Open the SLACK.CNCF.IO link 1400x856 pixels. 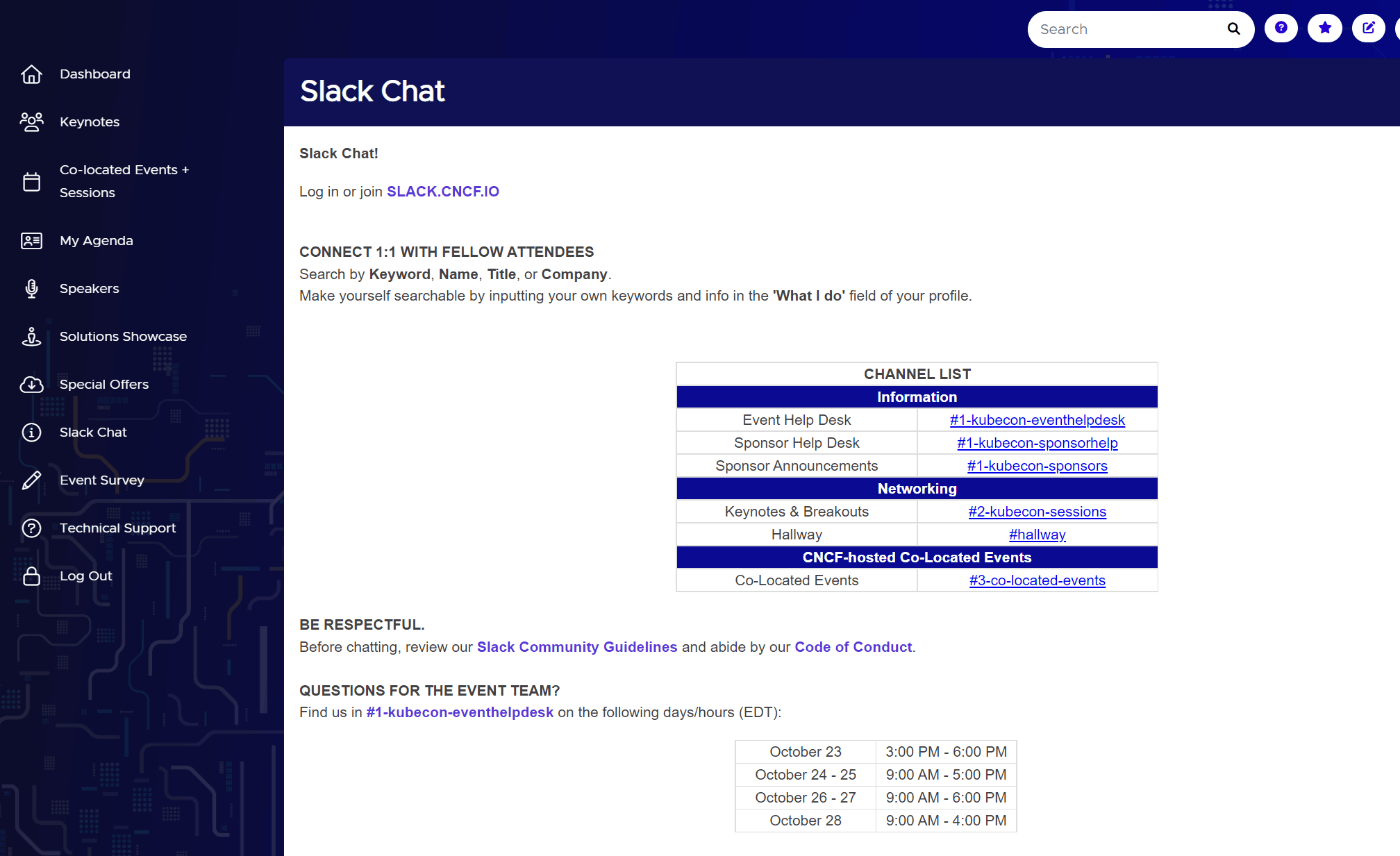point(443,192)
